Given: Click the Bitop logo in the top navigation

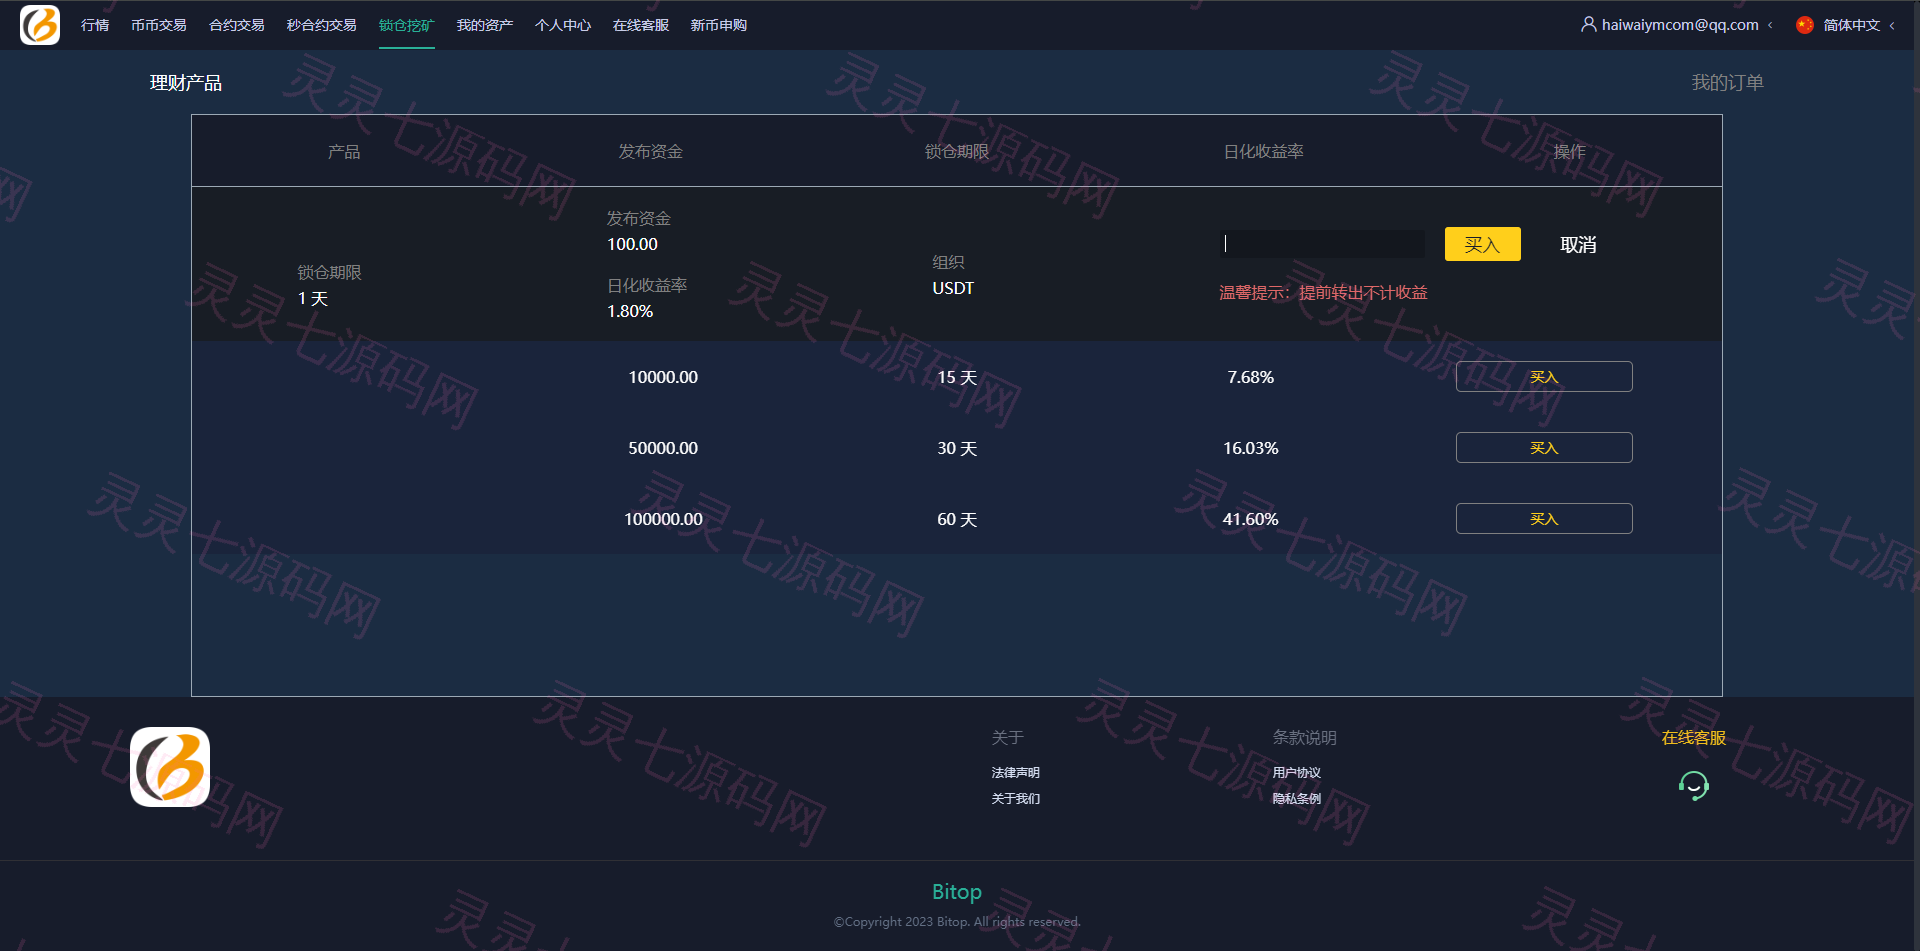Looking at the screenshot, I should coord(40,25).
